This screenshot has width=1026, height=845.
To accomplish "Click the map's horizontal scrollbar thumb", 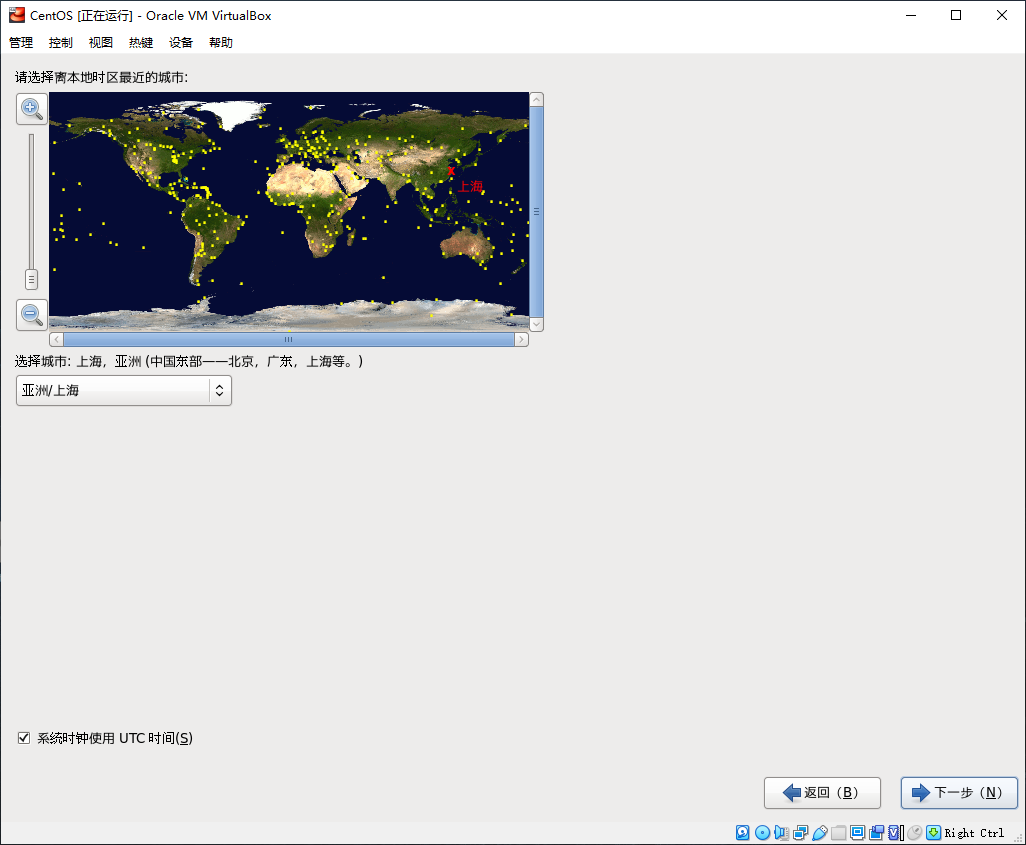I will pos(289,339).
